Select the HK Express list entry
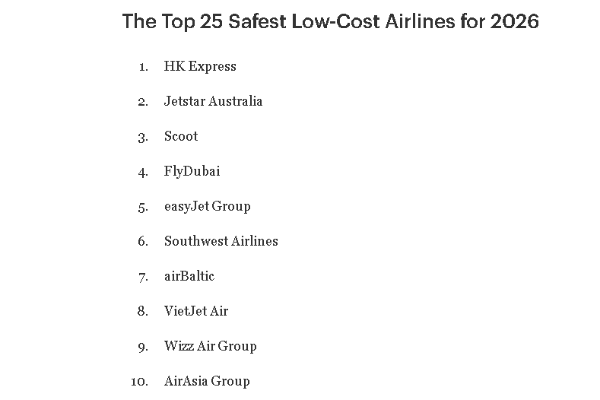The image size is (600, 400). point(200,67)
